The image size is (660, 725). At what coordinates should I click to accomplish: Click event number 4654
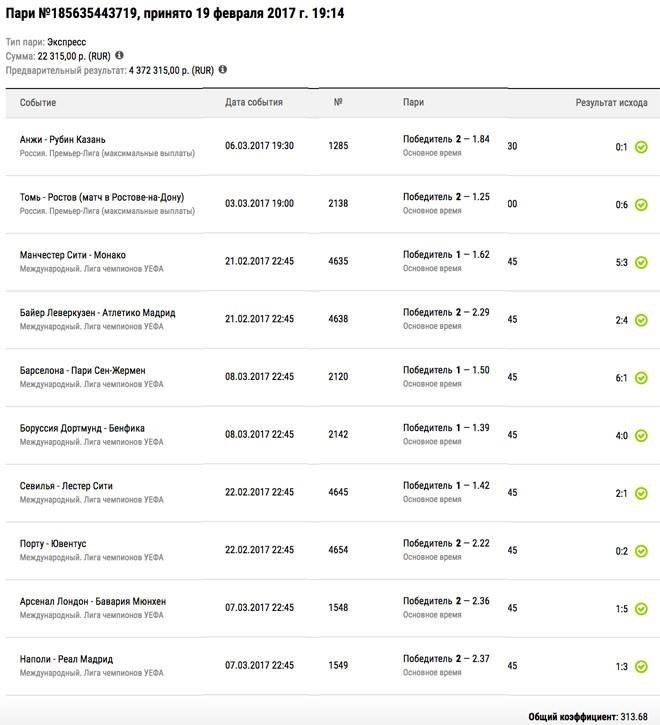338,550
